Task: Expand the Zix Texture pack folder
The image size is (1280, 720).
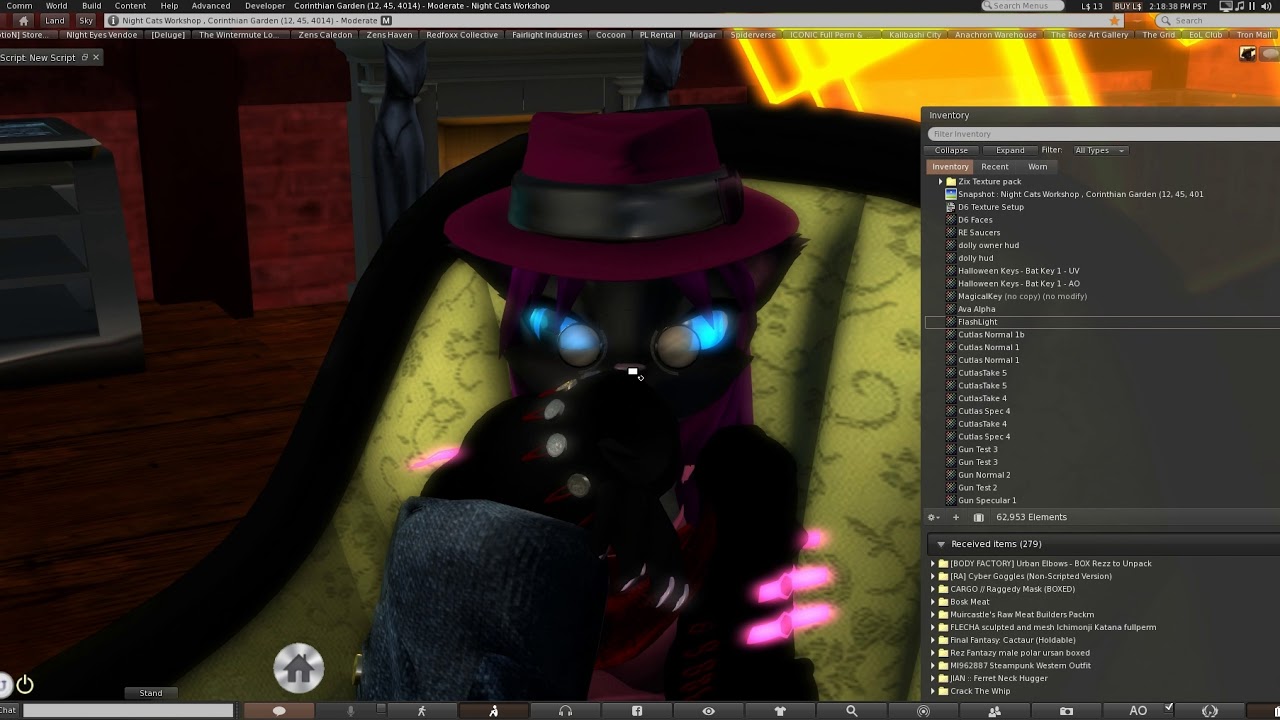Action: (x=941, y=182)
